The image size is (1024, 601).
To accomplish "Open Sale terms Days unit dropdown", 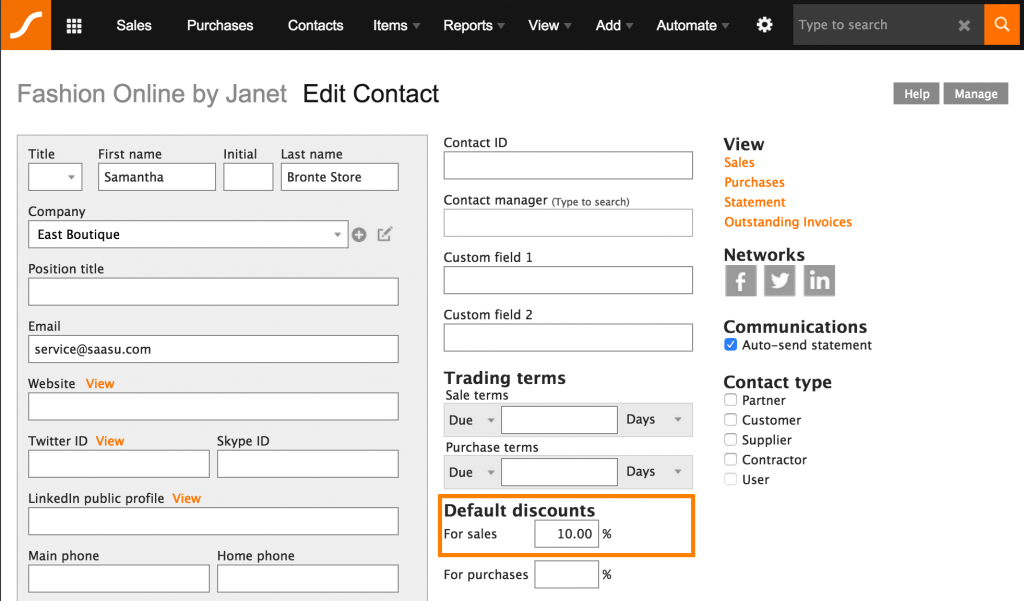I will [656, 420].
